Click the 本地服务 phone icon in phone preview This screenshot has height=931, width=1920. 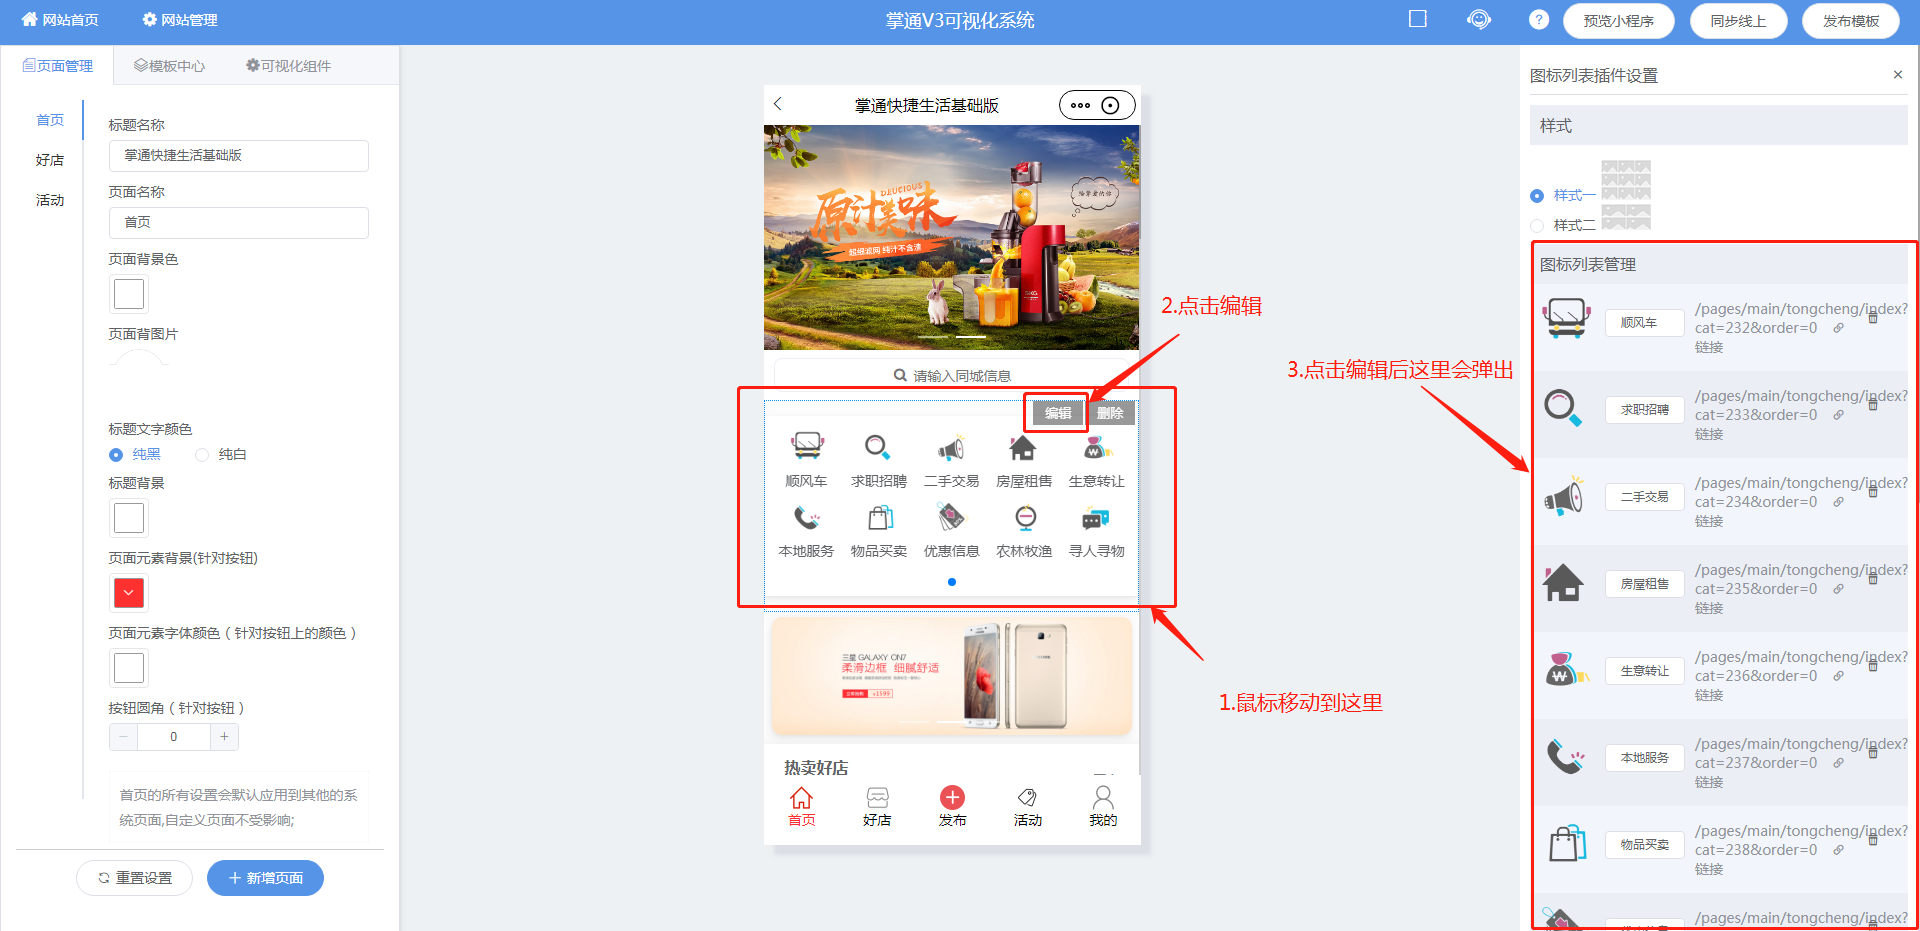pyautogui.click(x=806, y=517)
